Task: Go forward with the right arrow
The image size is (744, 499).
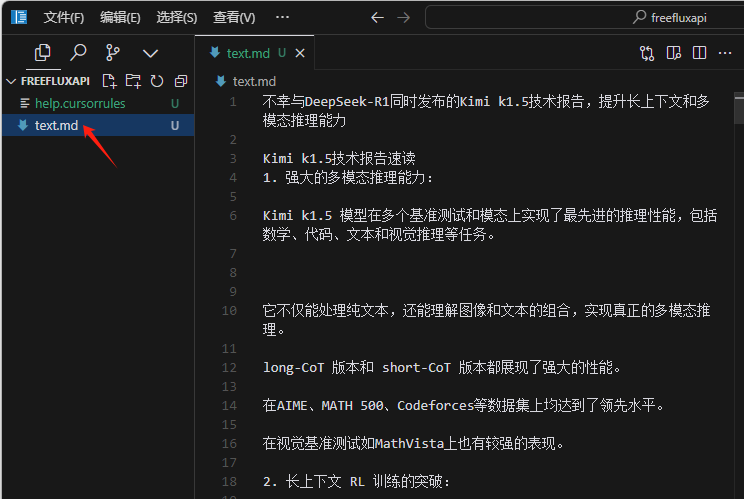Action: pyautogui.click(x=404, y=18)
